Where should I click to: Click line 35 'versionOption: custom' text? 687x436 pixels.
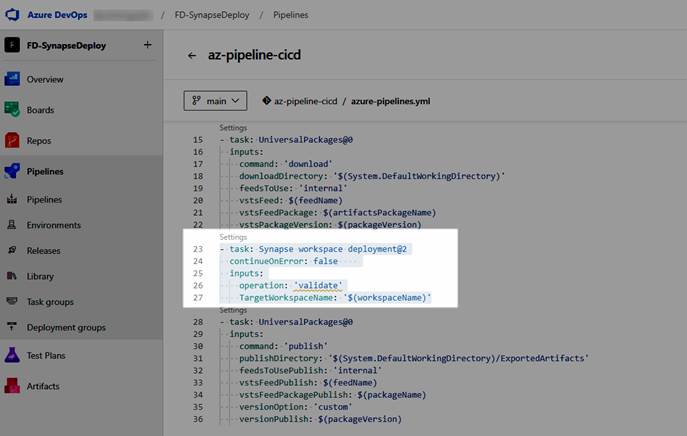click(x=295, y=407)
